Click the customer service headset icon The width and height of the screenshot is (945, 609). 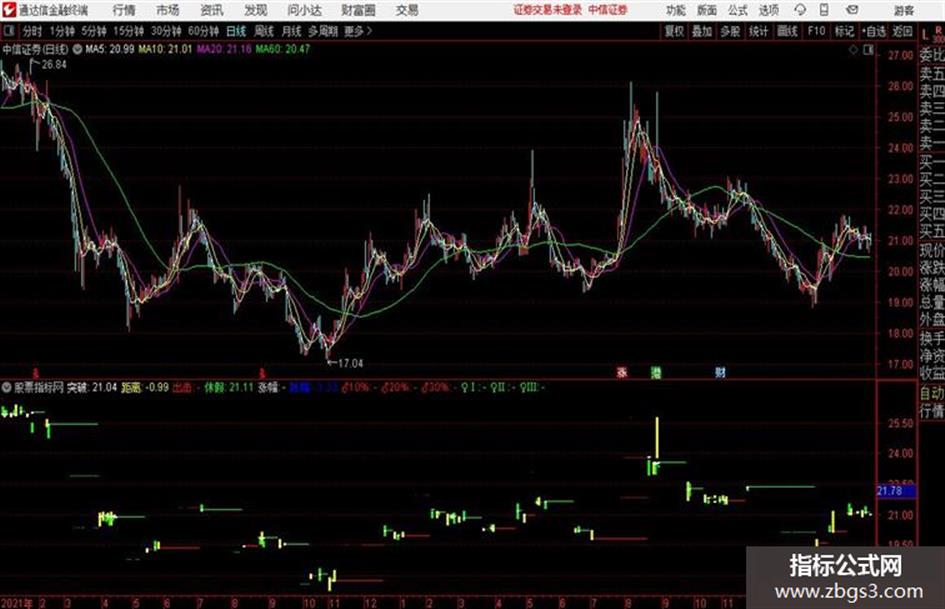tap(800, 10)
